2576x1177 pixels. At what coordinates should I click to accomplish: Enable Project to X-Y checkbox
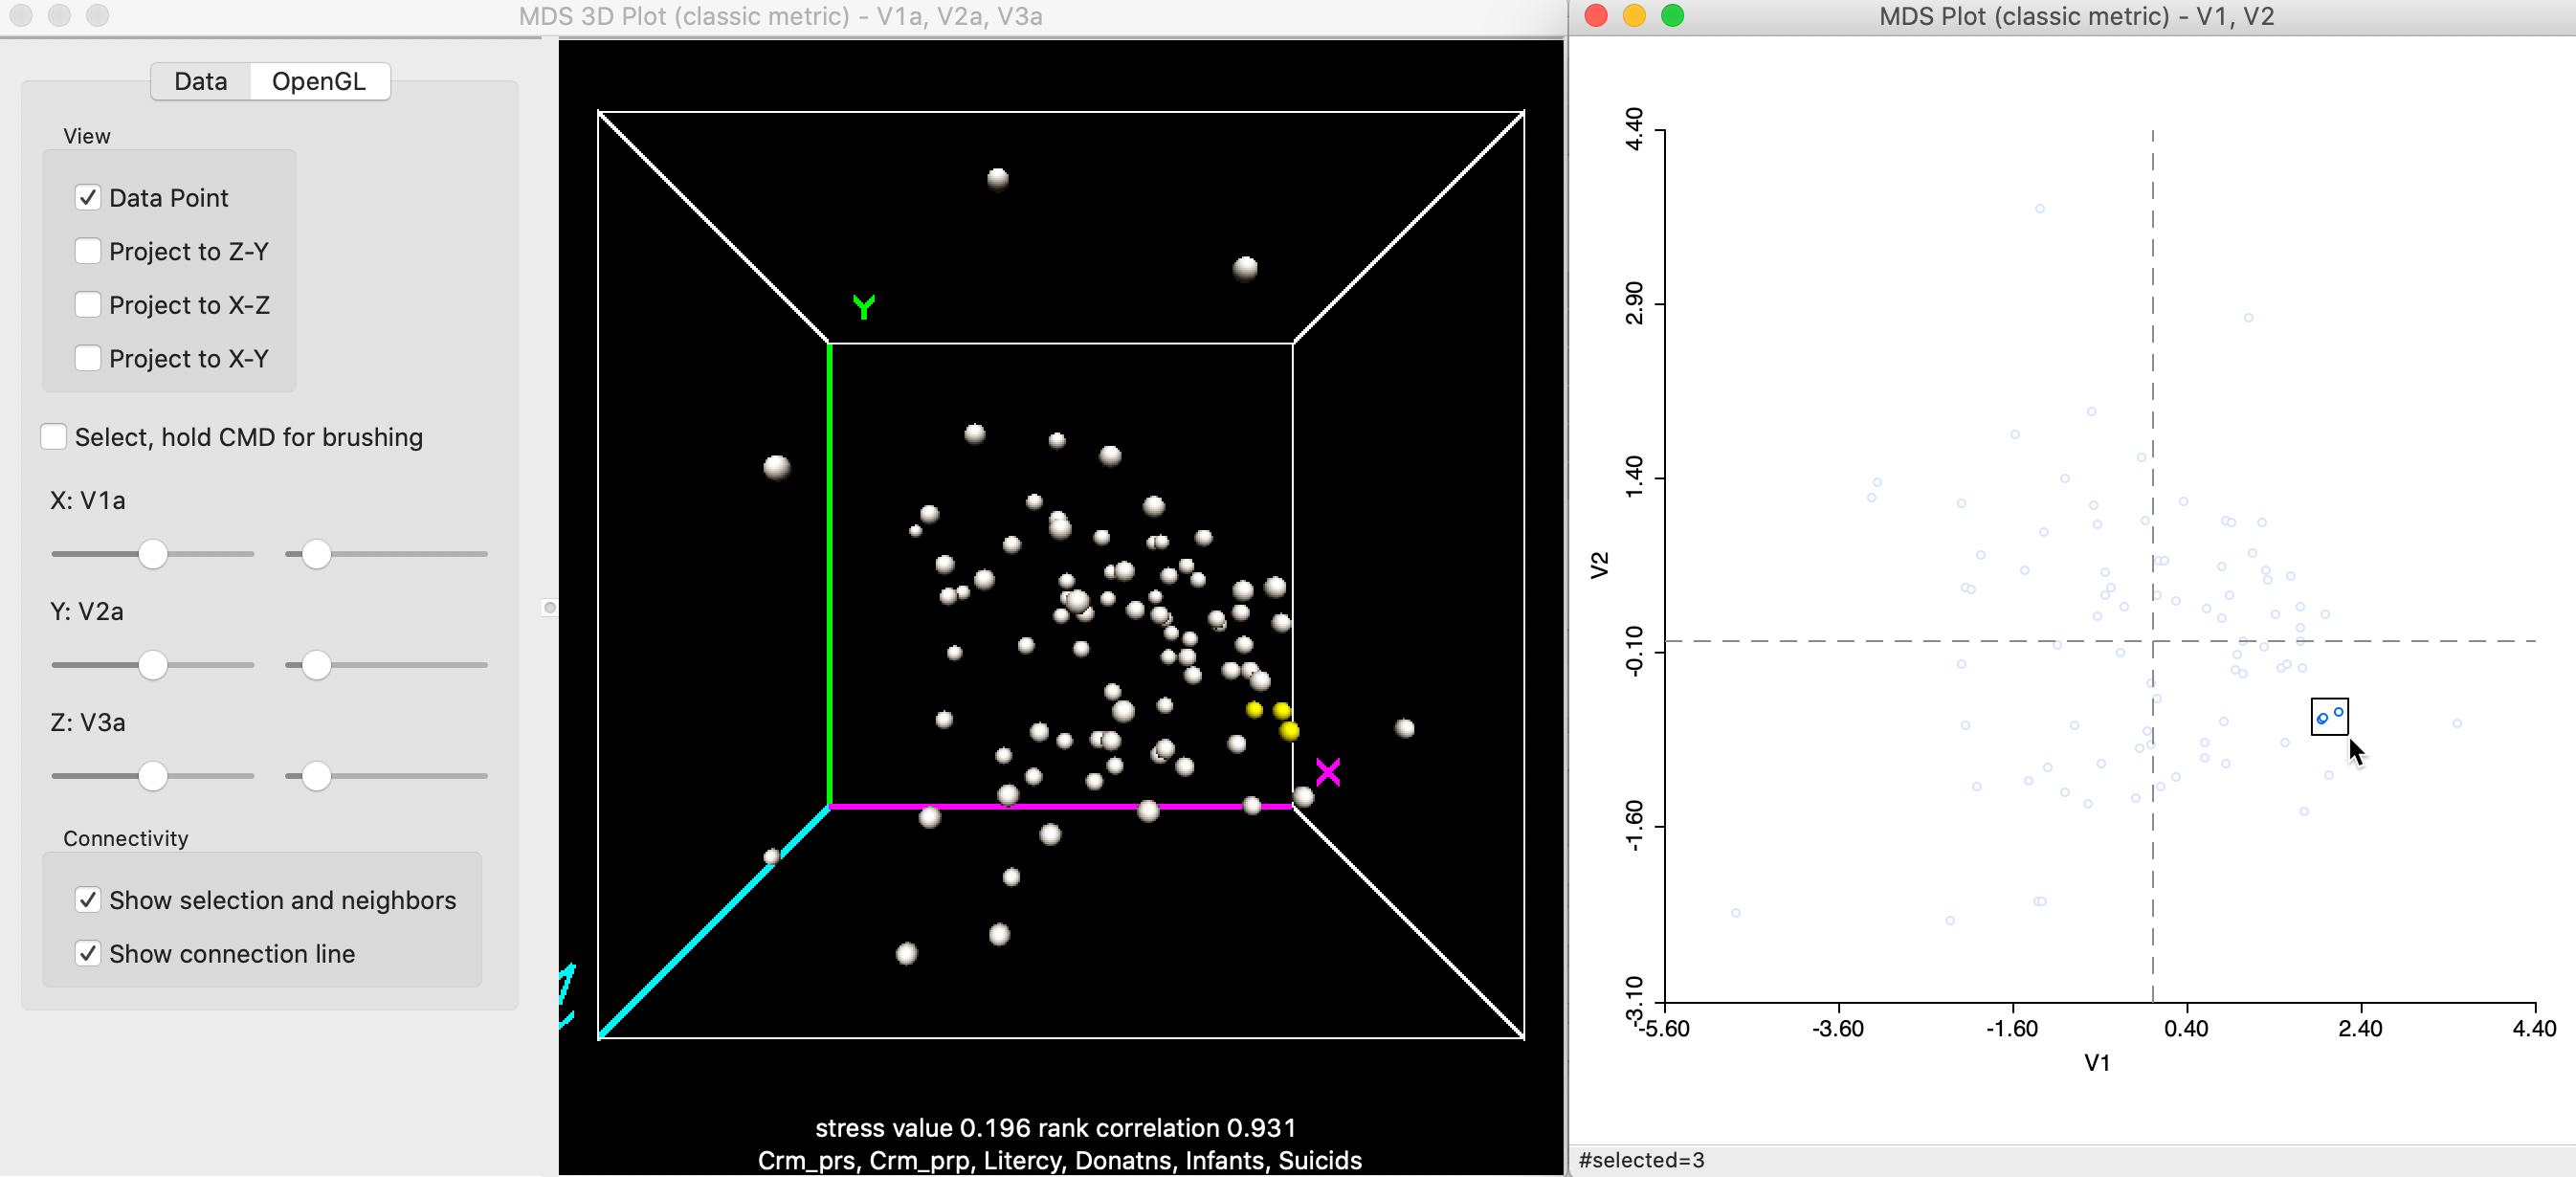click(x=88, y=358)
